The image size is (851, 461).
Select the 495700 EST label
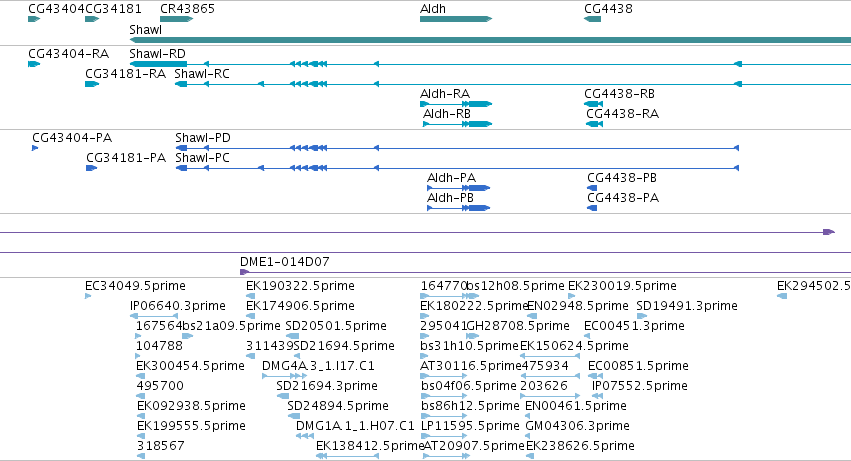tap(160, 386)
